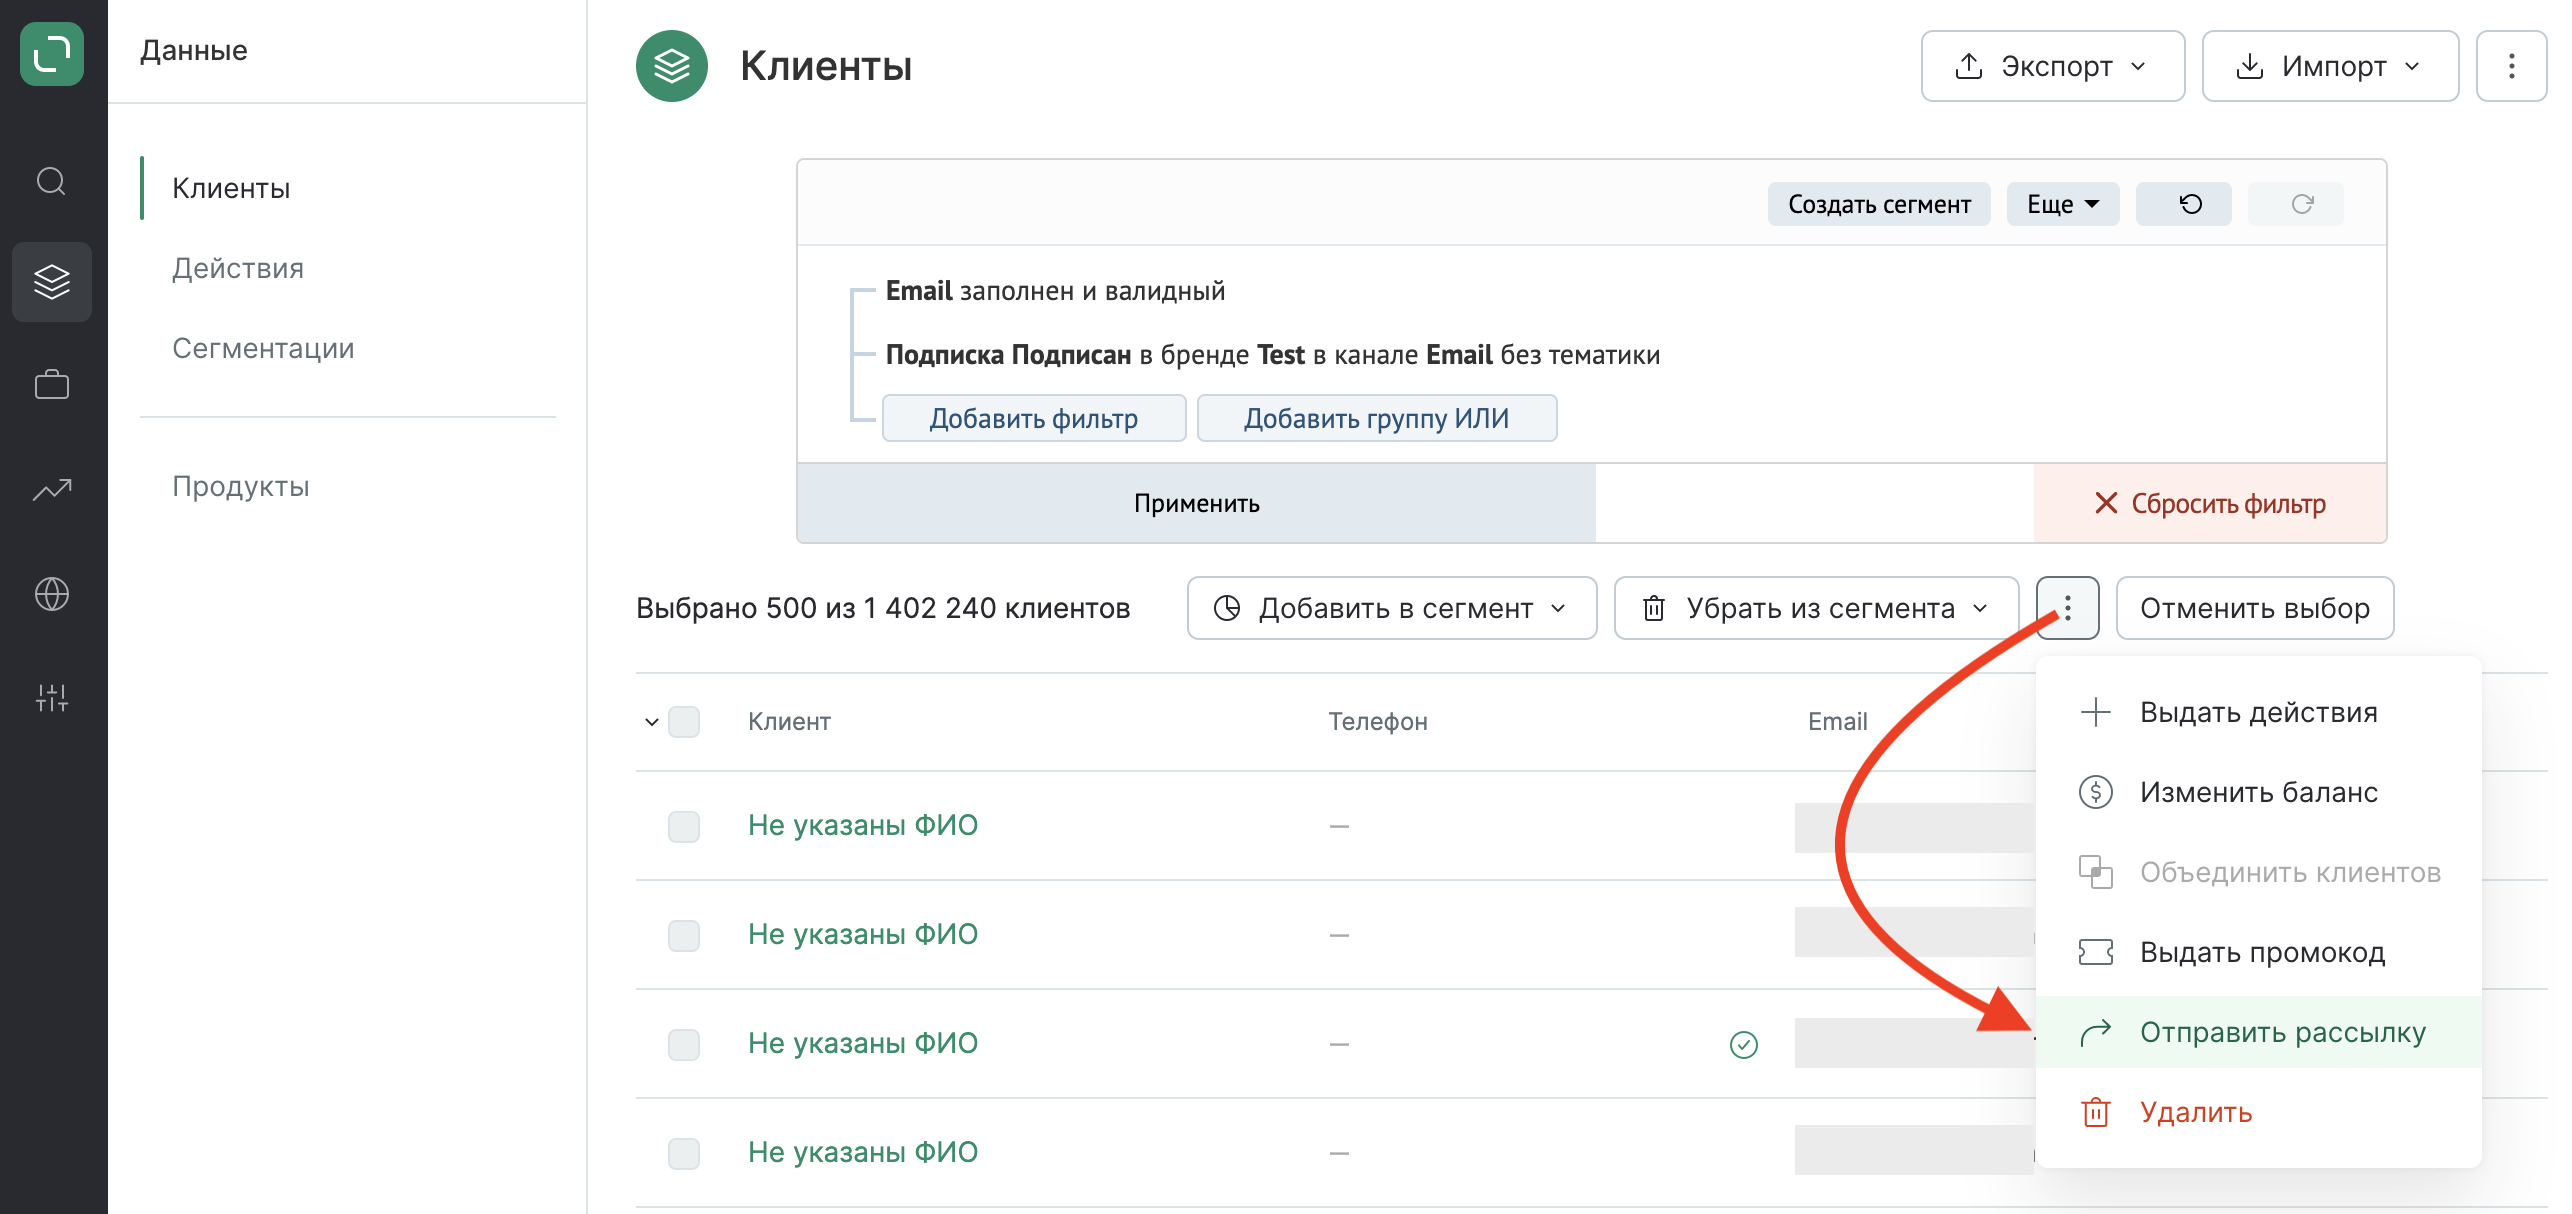Screen dimensions: 2572x1214
Task: Click the Применить button
Action: point(1197,503)
